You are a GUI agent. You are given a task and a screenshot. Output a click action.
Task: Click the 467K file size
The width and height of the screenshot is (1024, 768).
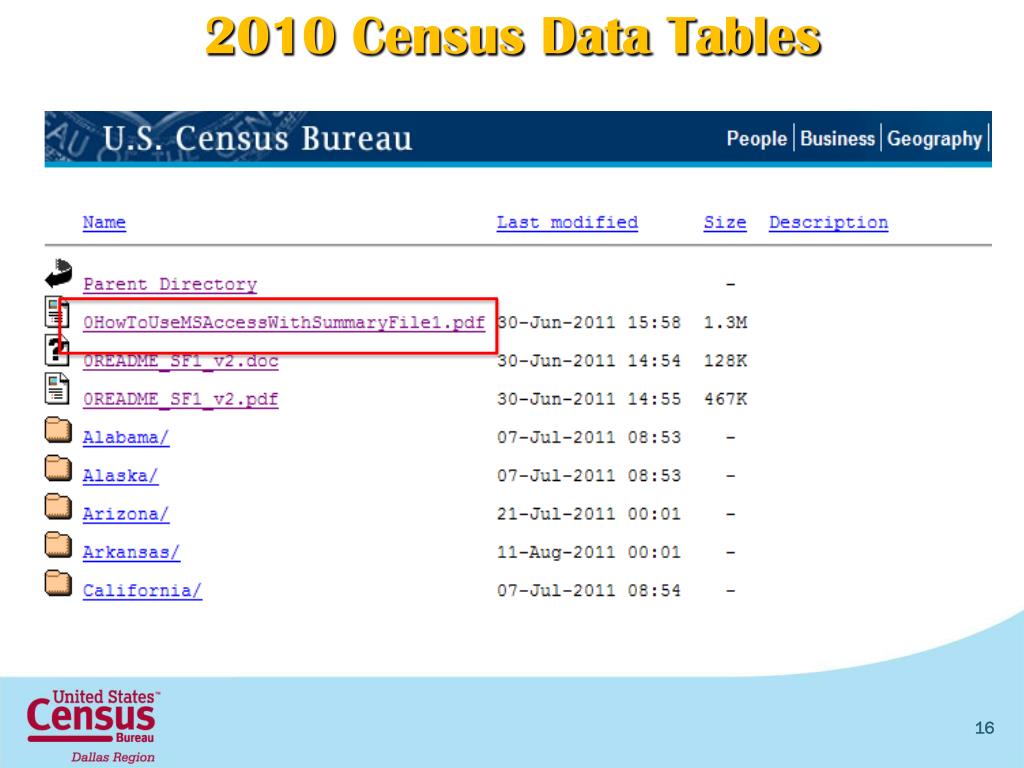click(x=726, y=399)
